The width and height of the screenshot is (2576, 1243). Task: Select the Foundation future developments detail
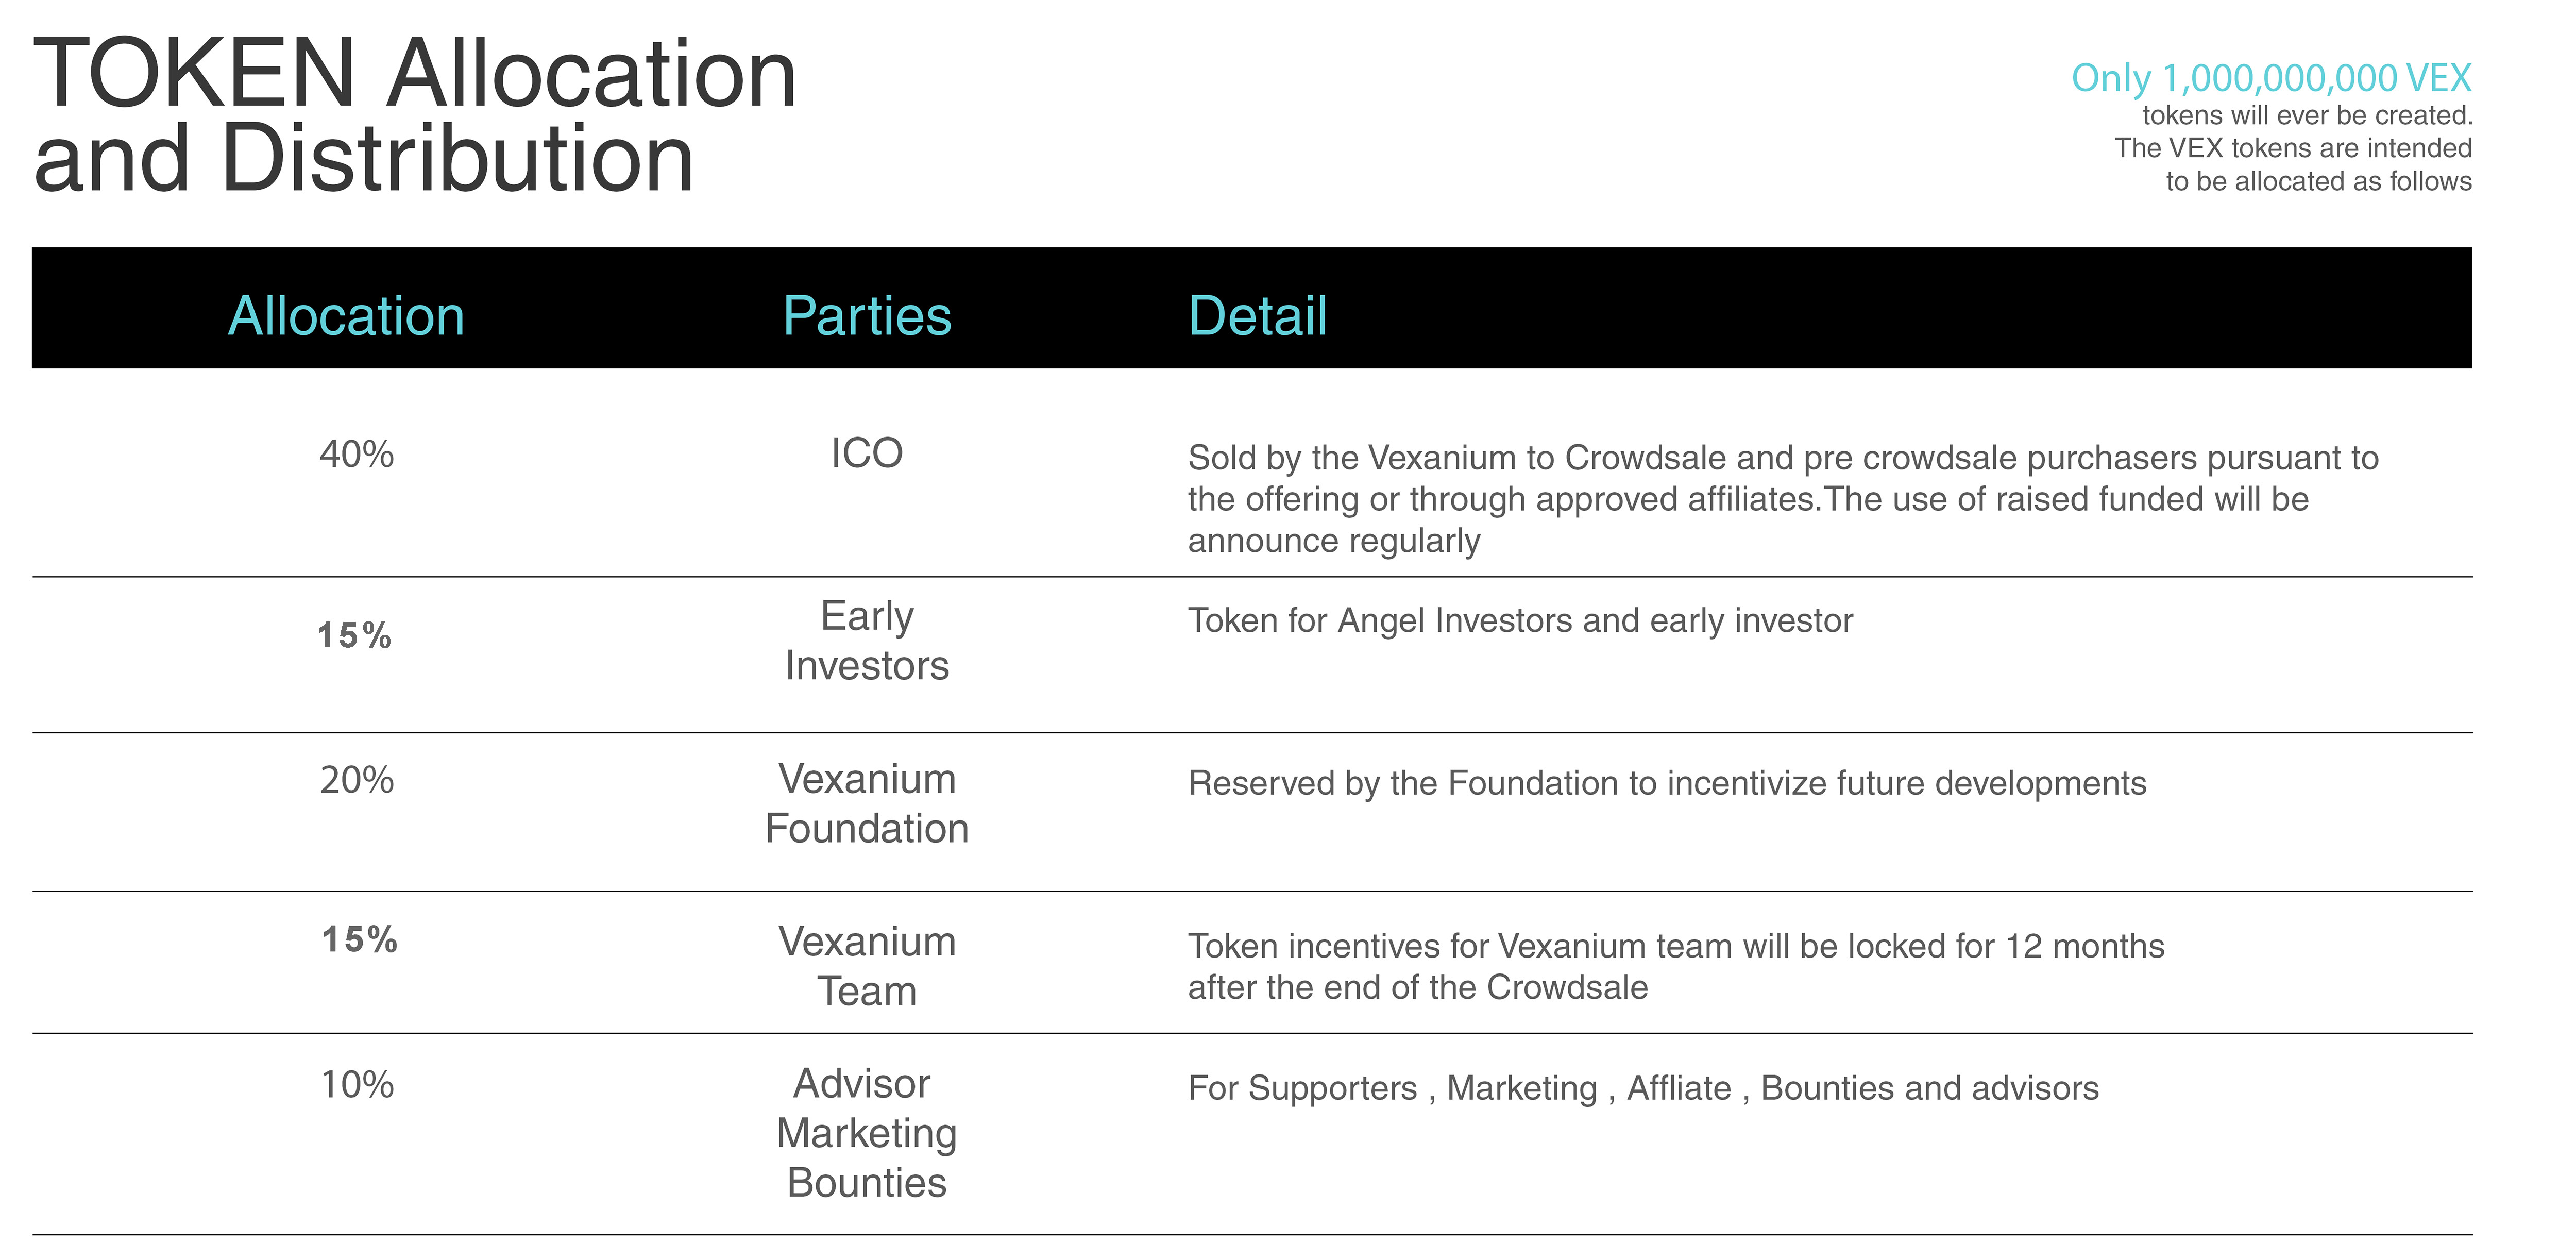(x=1667, y=783)
